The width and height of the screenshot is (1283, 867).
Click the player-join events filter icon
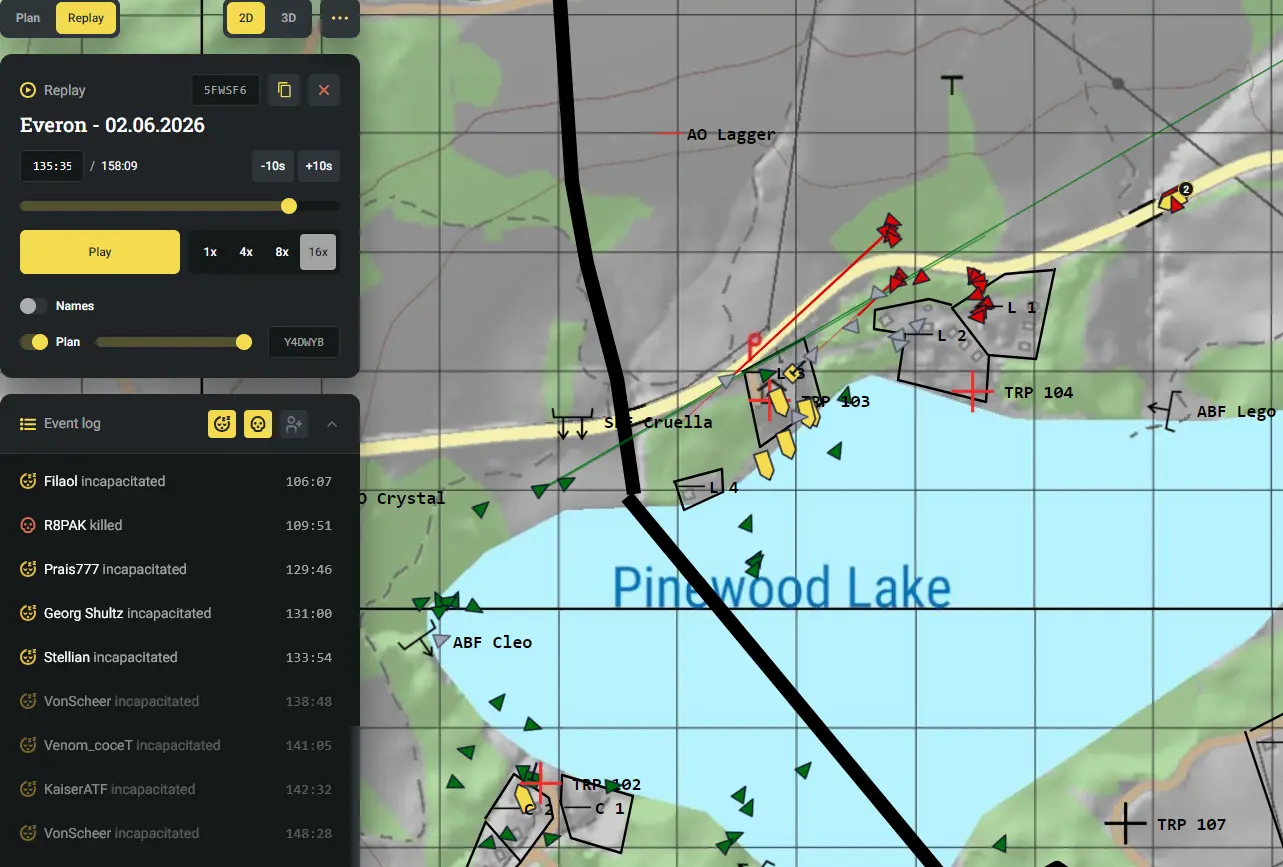(294, 424)
